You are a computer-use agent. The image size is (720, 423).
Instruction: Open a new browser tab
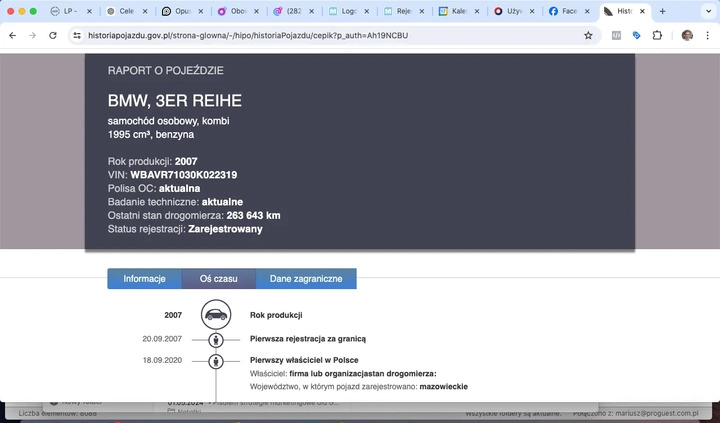[x=662, y=11]
